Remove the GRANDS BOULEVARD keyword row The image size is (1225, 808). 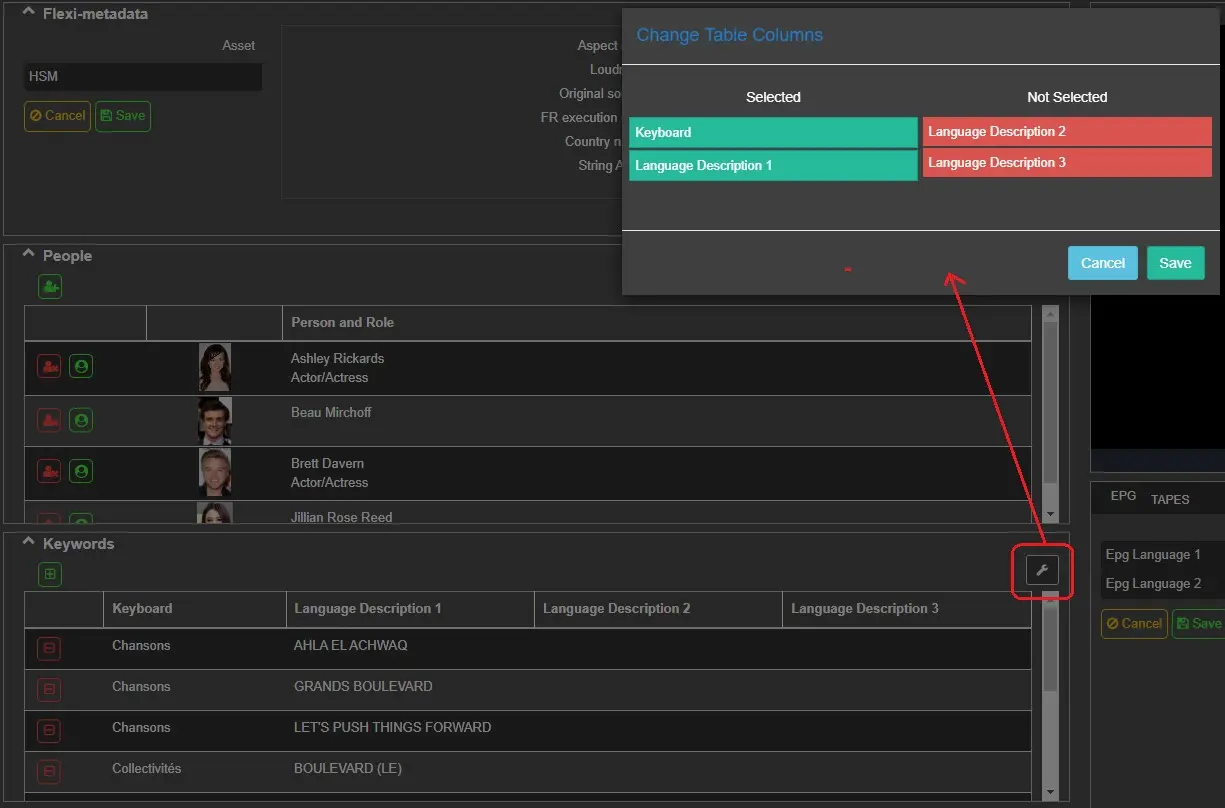(x=49, y=690)
